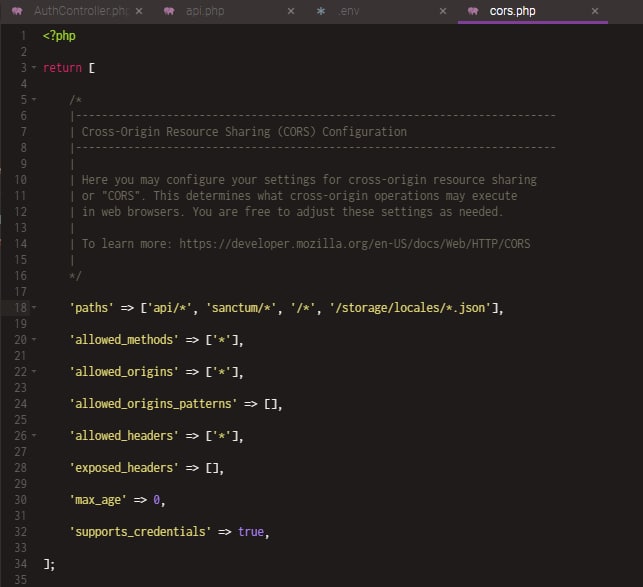Click the PHP elephant icon on AuthController.php tab
Screen dimensions: 643x587
[17, 11]
